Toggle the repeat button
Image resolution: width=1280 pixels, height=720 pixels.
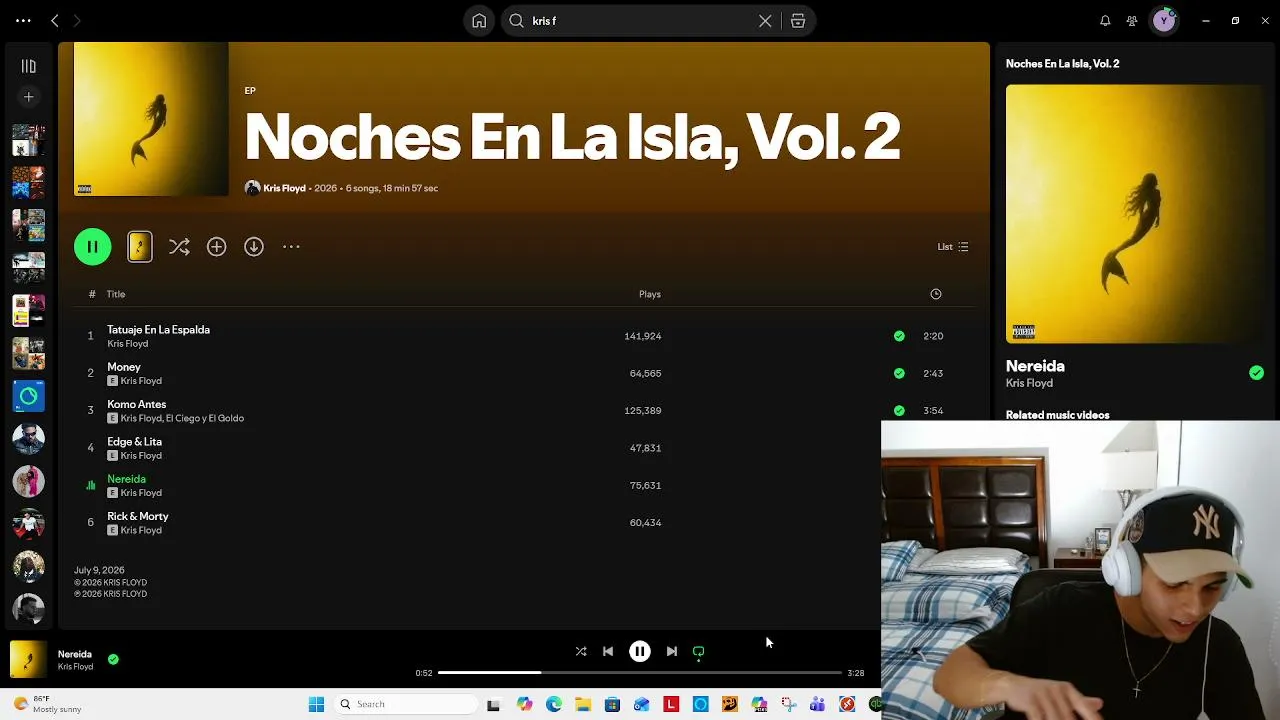(699, 651)
